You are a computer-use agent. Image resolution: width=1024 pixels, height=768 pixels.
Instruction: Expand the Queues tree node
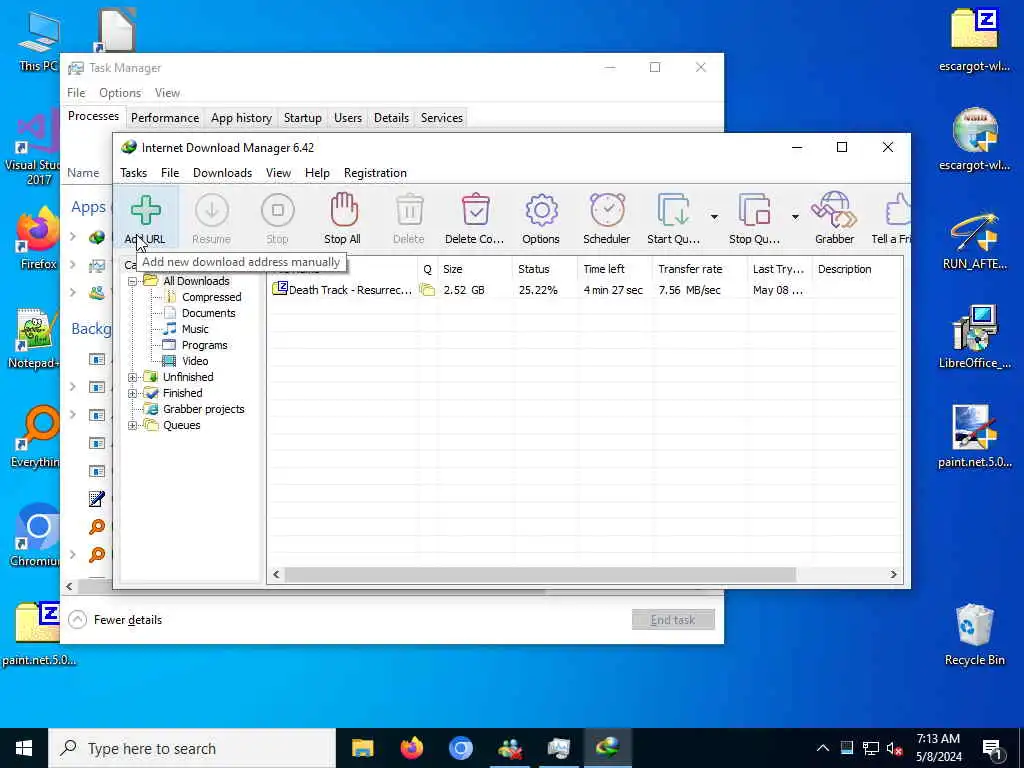(x=133, y=425)
